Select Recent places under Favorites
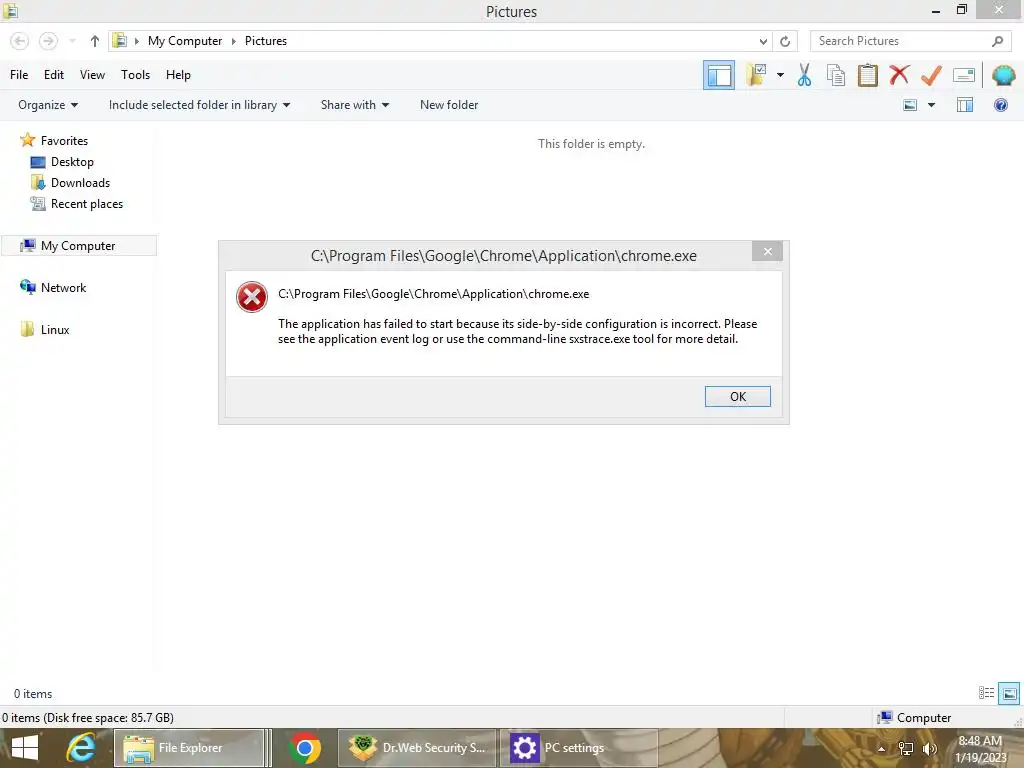Viewport: 1024px width, 768px height. point(86,204)
